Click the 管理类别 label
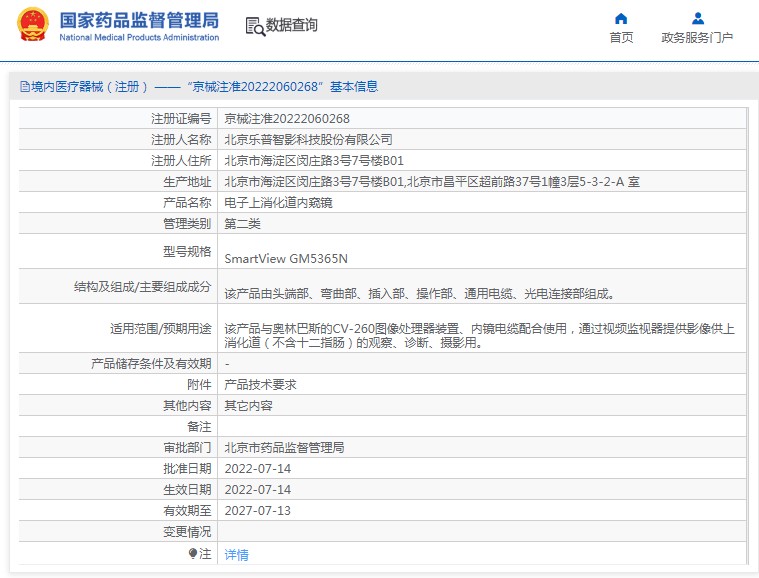The image size is (759, 578). coord(187,224)
